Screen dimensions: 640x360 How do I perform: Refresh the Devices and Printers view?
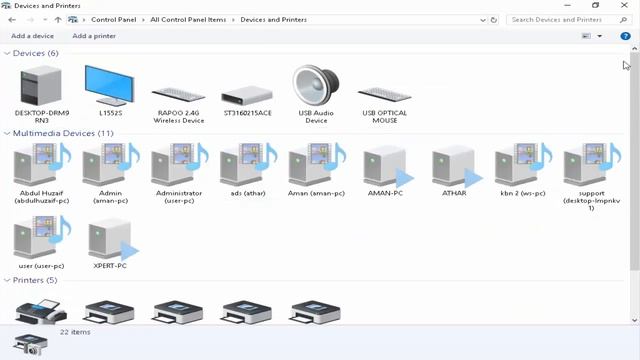coord(494,20)
